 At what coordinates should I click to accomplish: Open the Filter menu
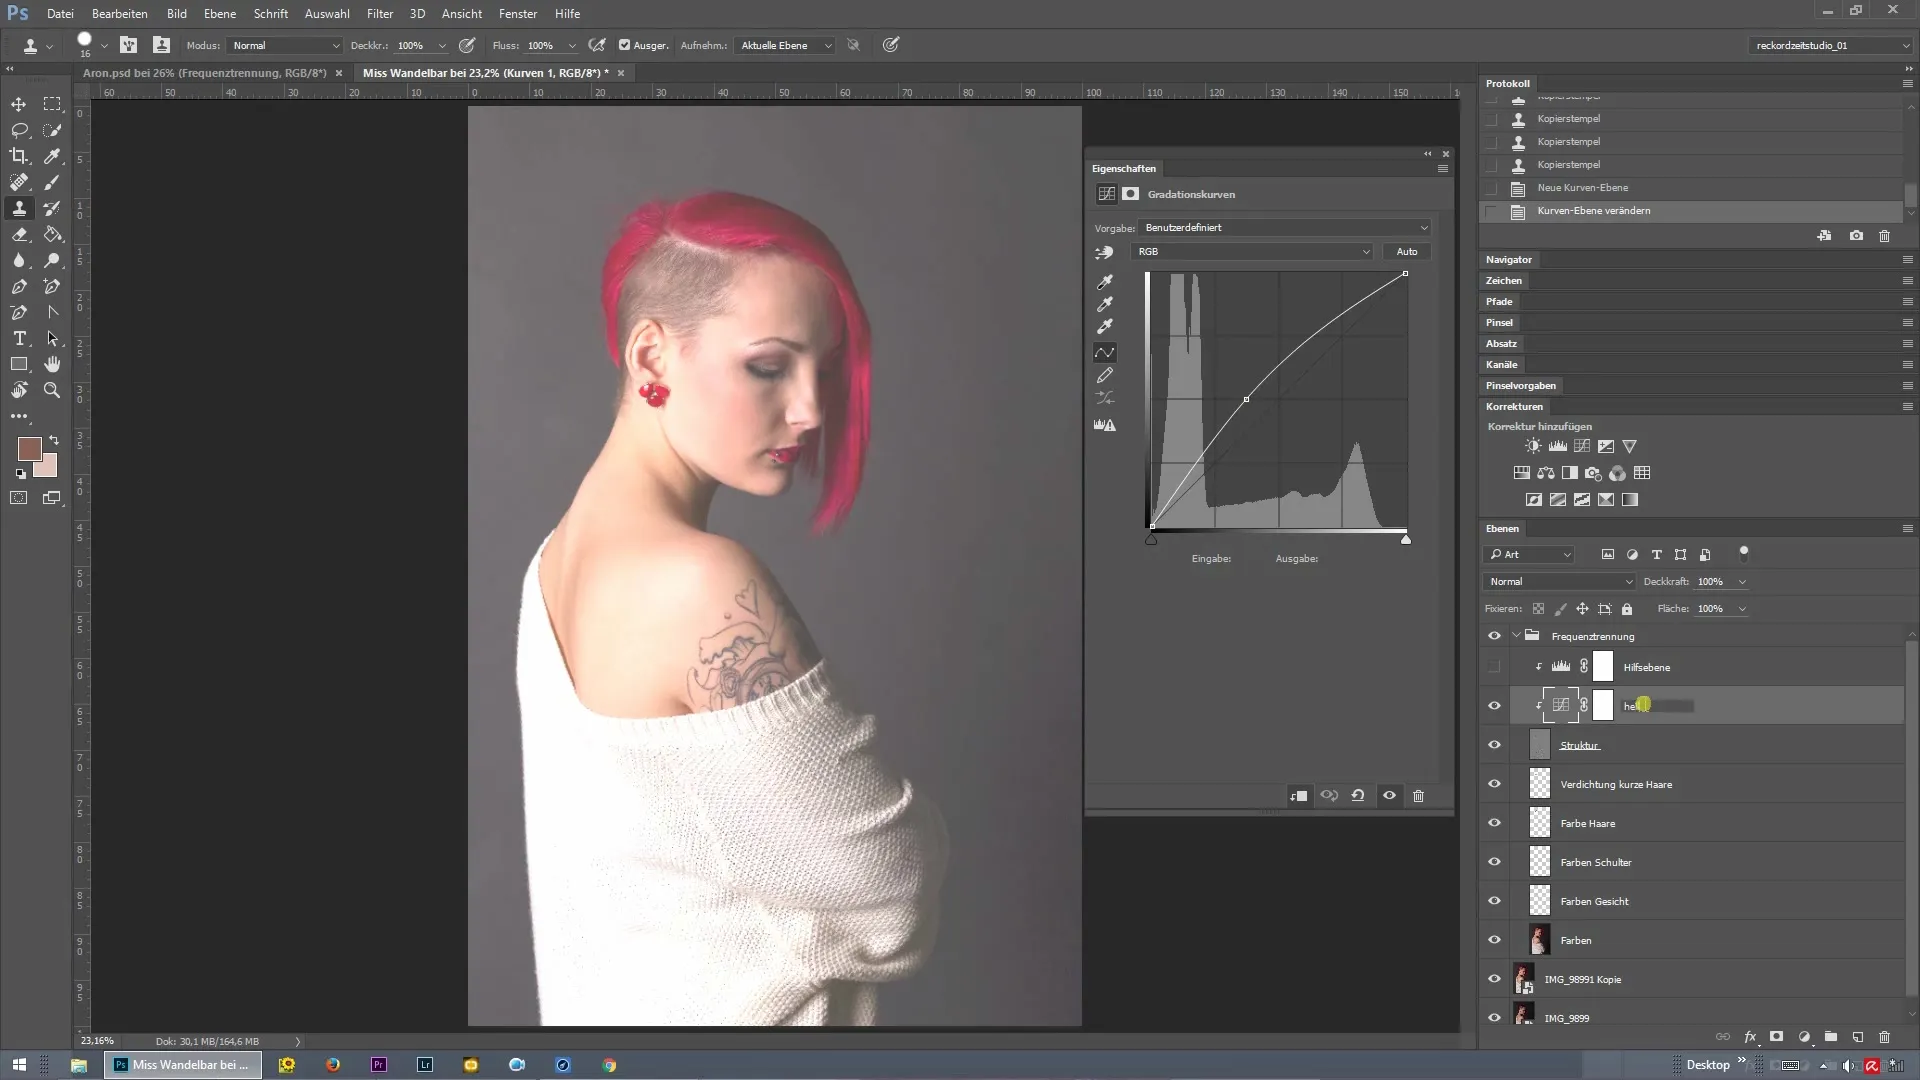(x=380, y=14)
